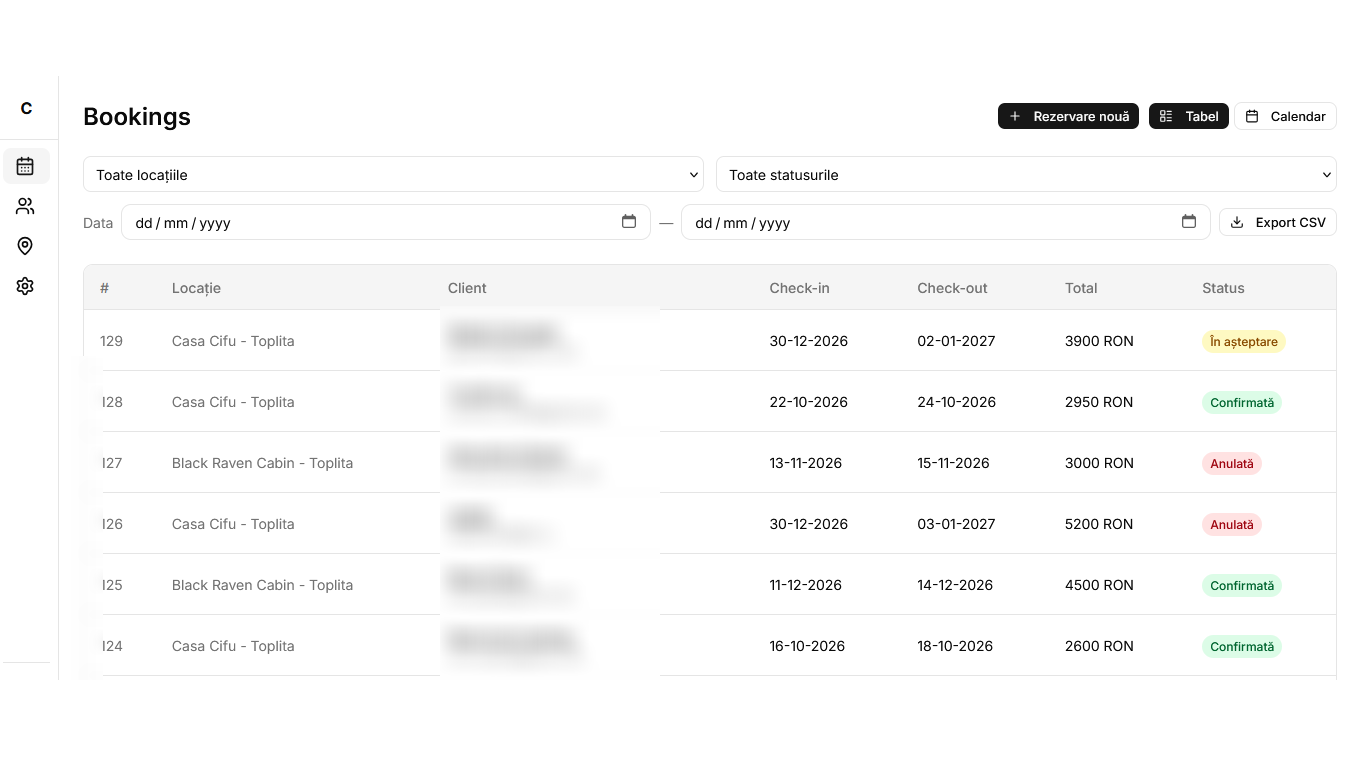
Task: Click the C logo in the sidebar
Action: 26,108
